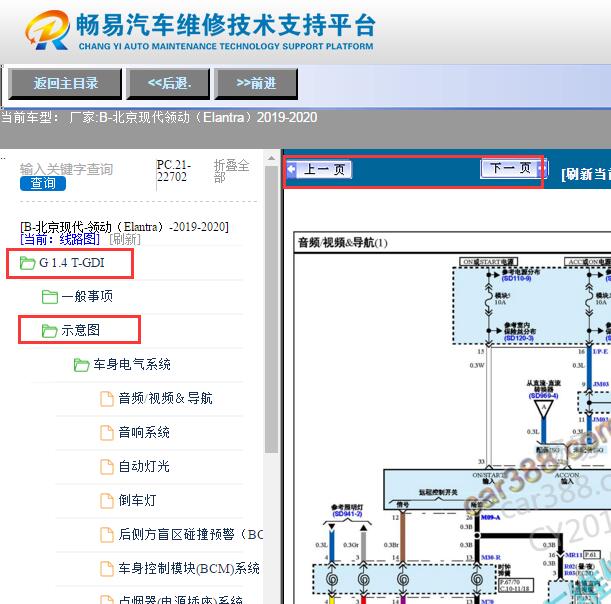Click the left arrow icon on 上一页
Screen dimensions: 611x604
click(x=291, y=170)
